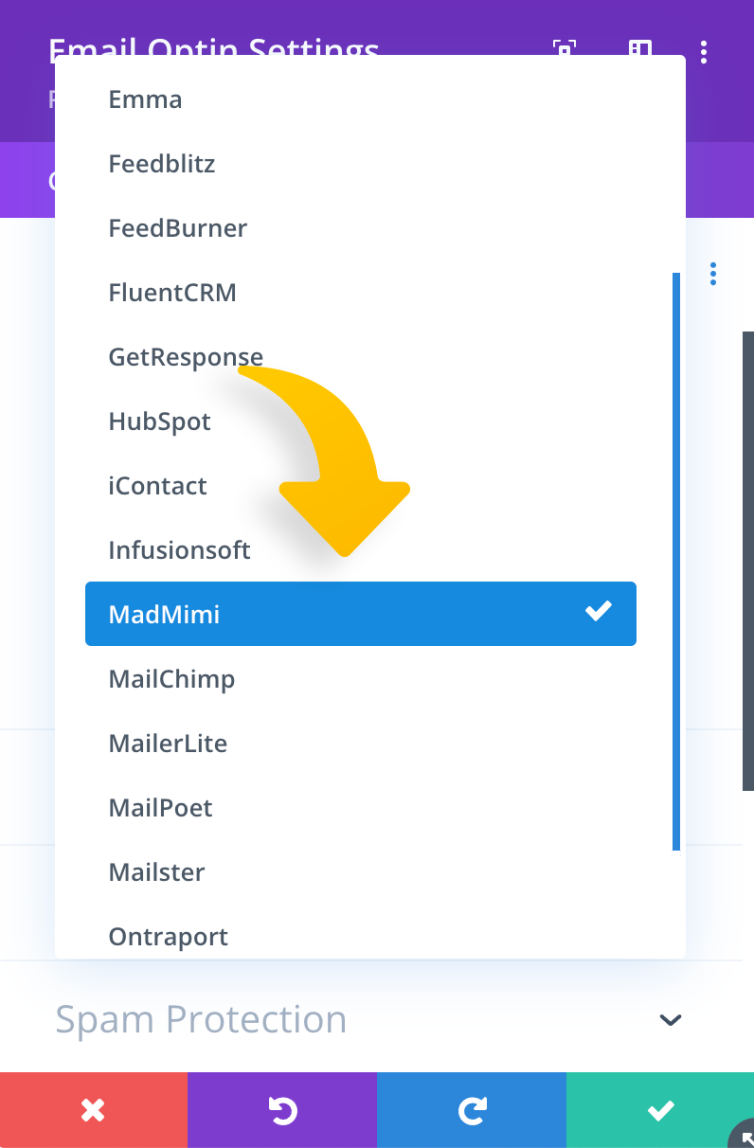Click the blue redo arrow icon
This screenshot has width=754, height=1148.
click(471, 1110)
